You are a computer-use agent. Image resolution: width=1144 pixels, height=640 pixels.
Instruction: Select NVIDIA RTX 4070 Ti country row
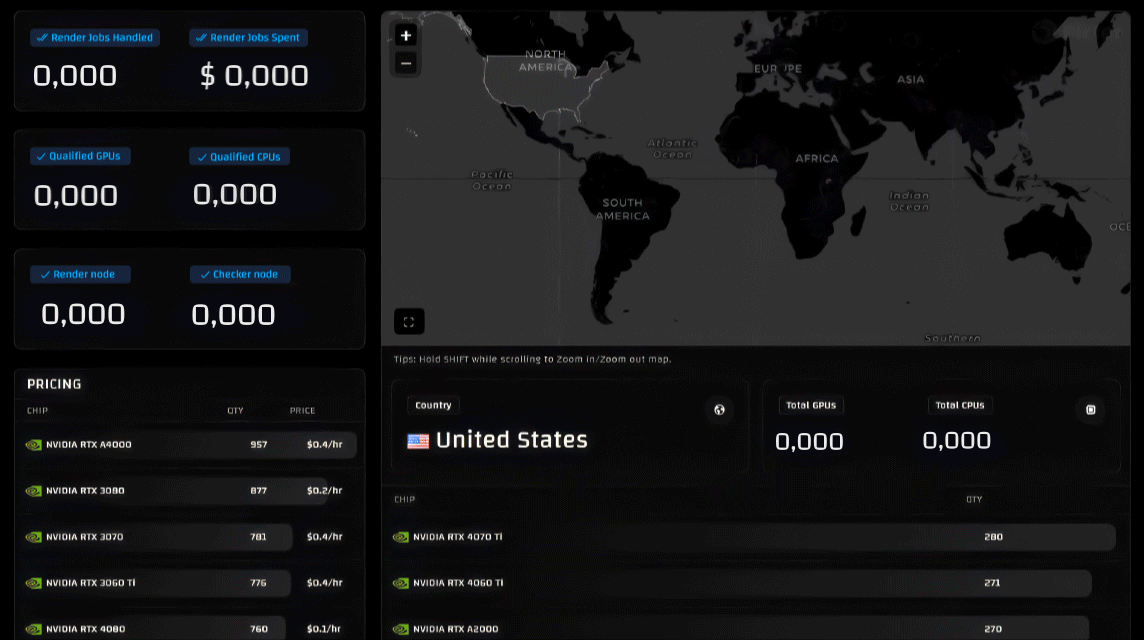[754, 536]
